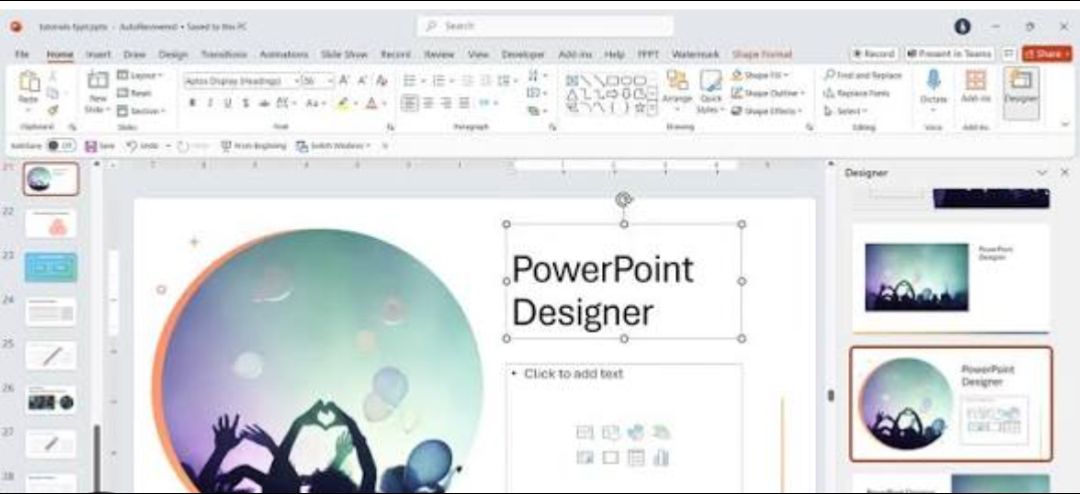The height and width of the screenshot is (494, 1080).
Task: Open the Section dropdown
Action: coord(141,111)
